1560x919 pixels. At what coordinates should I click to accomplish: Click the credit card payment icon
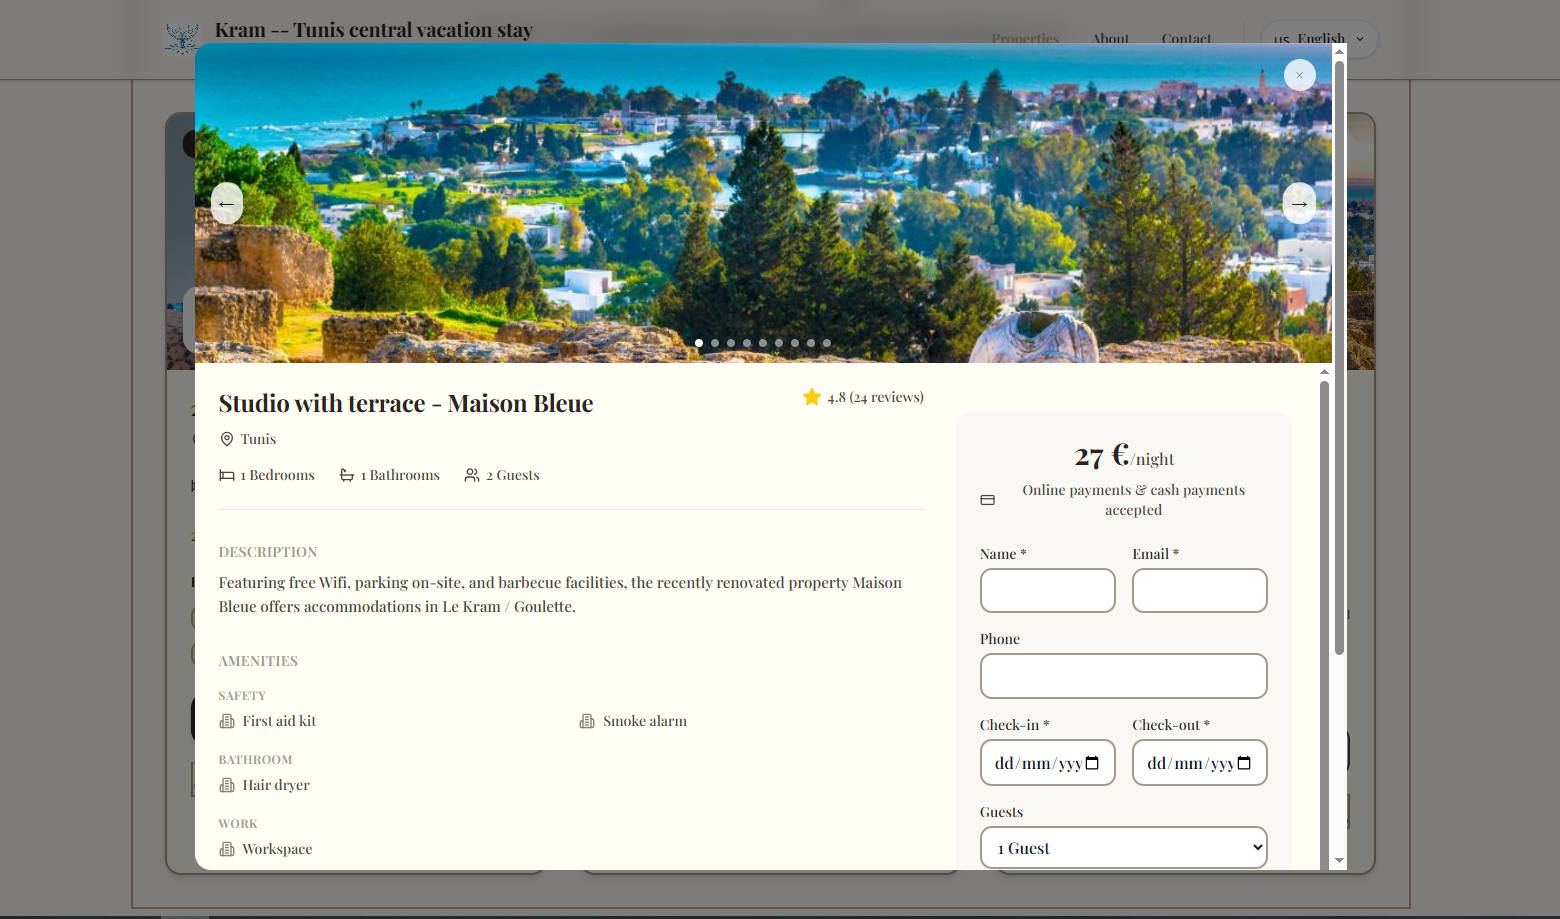tap(988, 500)
